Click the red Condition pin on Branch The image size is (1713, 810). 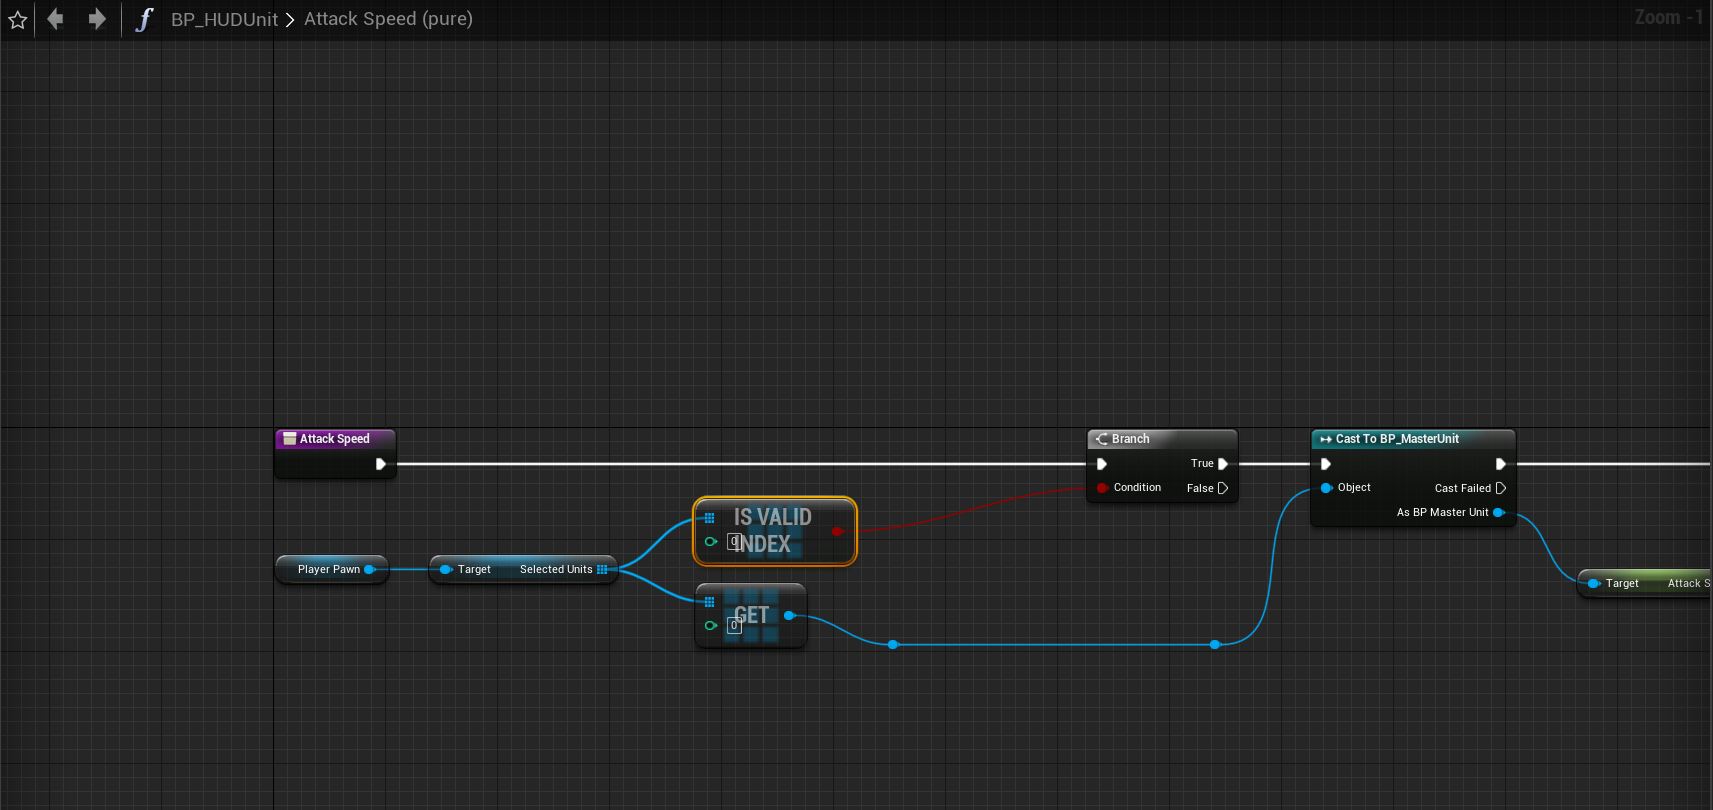point(1102,488)
